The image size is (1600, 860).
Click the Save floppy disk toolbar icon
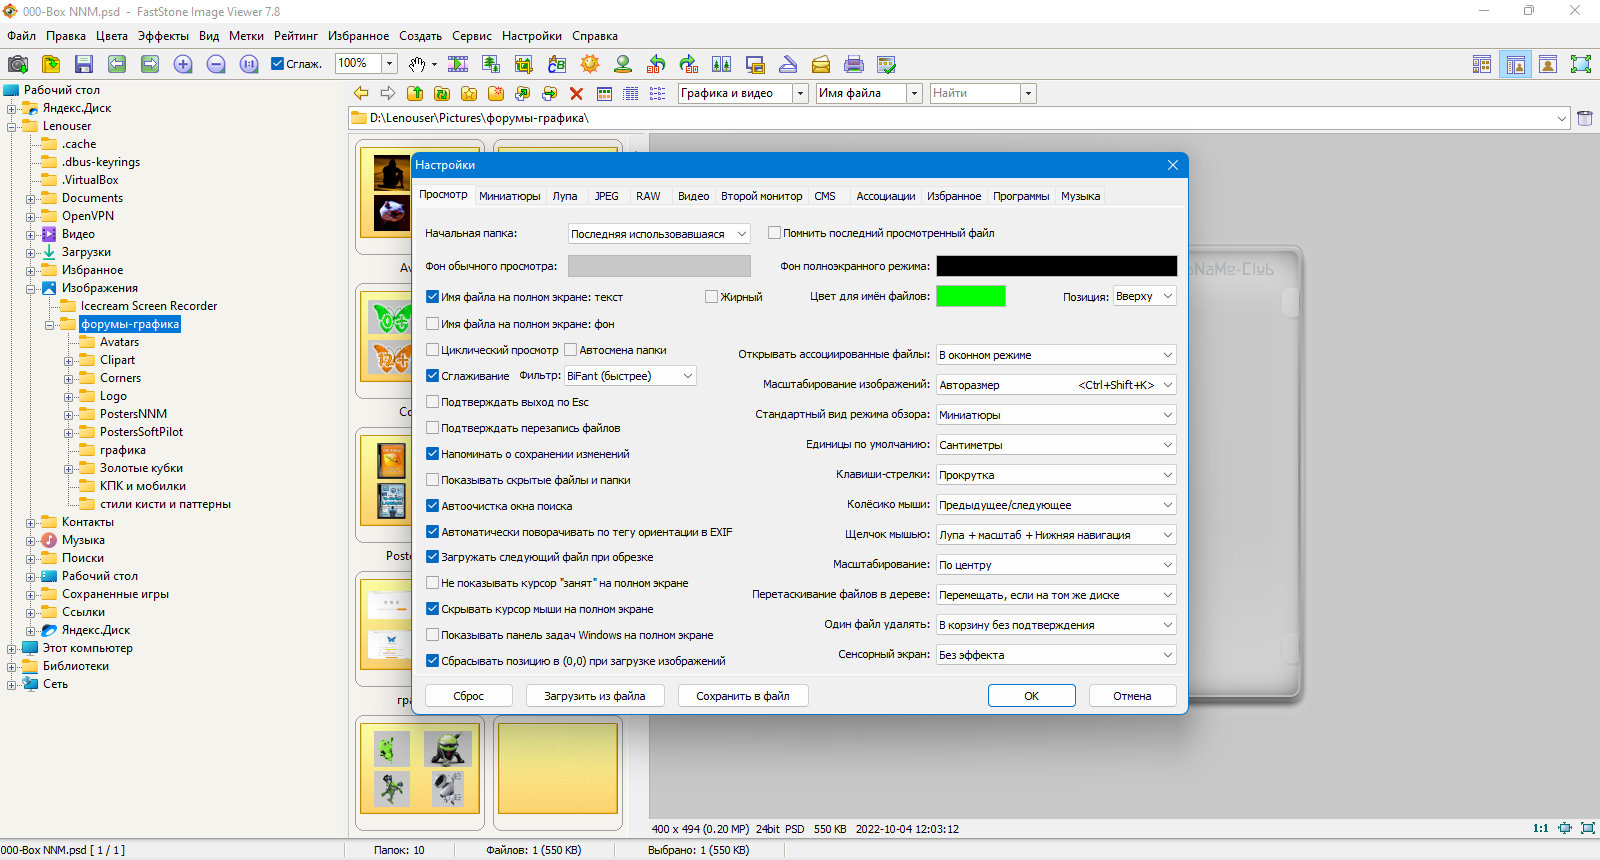pos(84,64)
